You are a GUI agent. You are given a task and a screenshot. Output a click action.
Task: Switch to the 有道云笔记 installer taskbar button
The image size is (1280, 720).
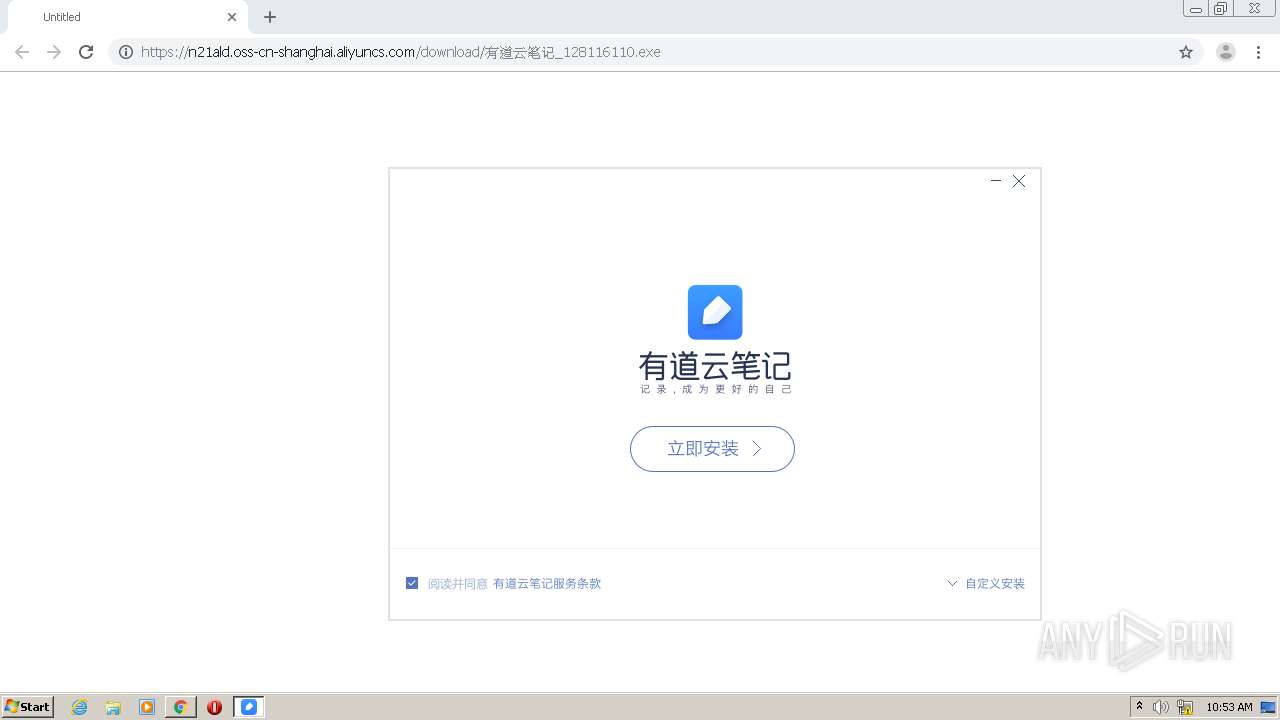pyautogui.click(x=249, y=707)
